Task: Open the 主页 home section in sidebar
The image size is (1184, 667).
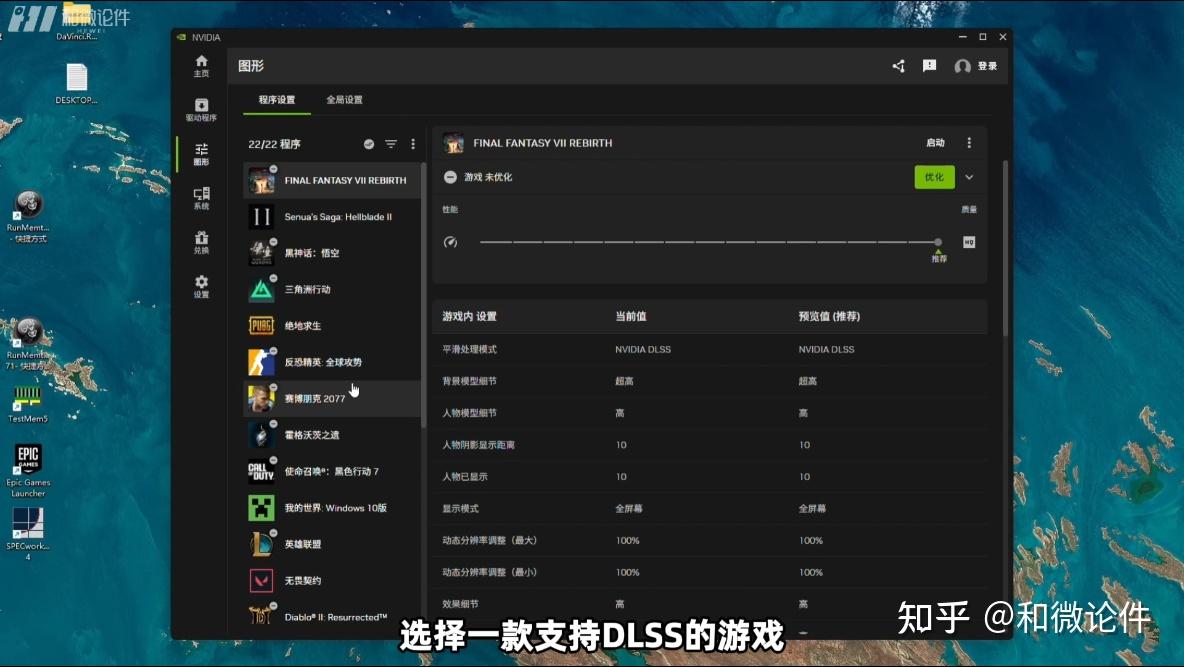Action: tap(201, 66)
